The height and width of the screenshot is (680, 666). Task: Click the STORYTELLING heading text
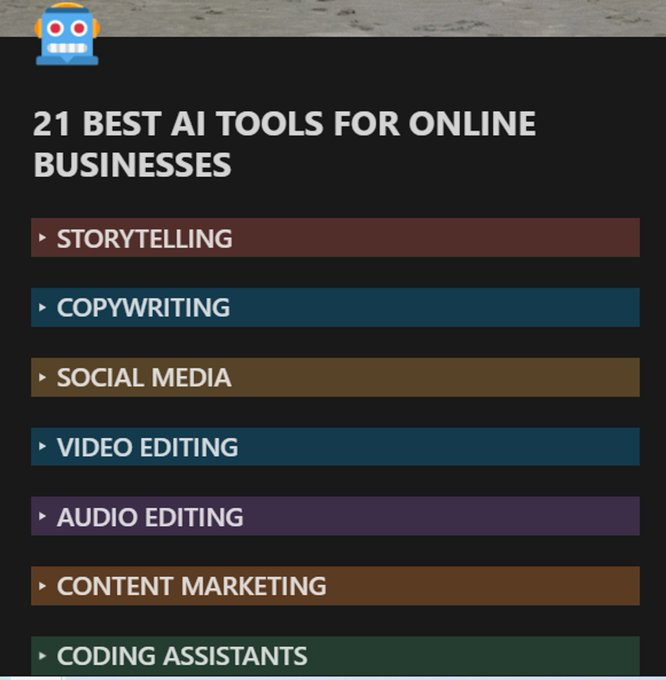pos(144,239)
